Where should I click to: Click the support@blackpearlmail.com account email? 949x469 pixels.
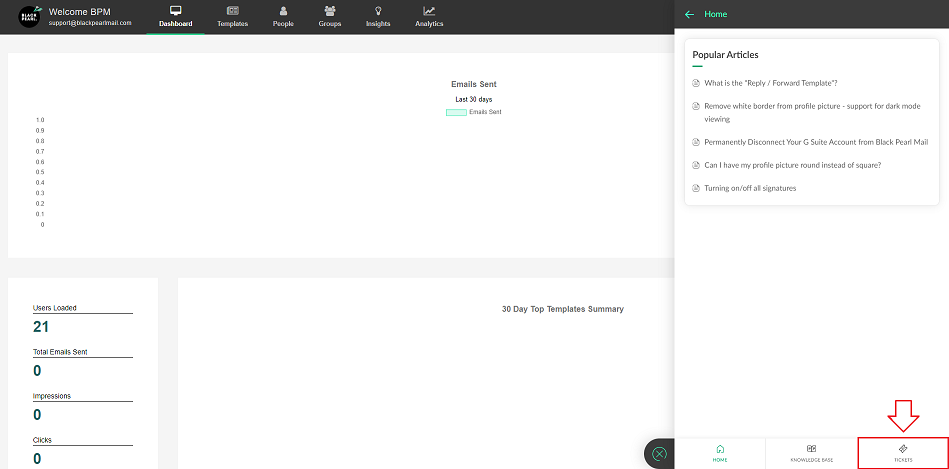coord(90,22)
